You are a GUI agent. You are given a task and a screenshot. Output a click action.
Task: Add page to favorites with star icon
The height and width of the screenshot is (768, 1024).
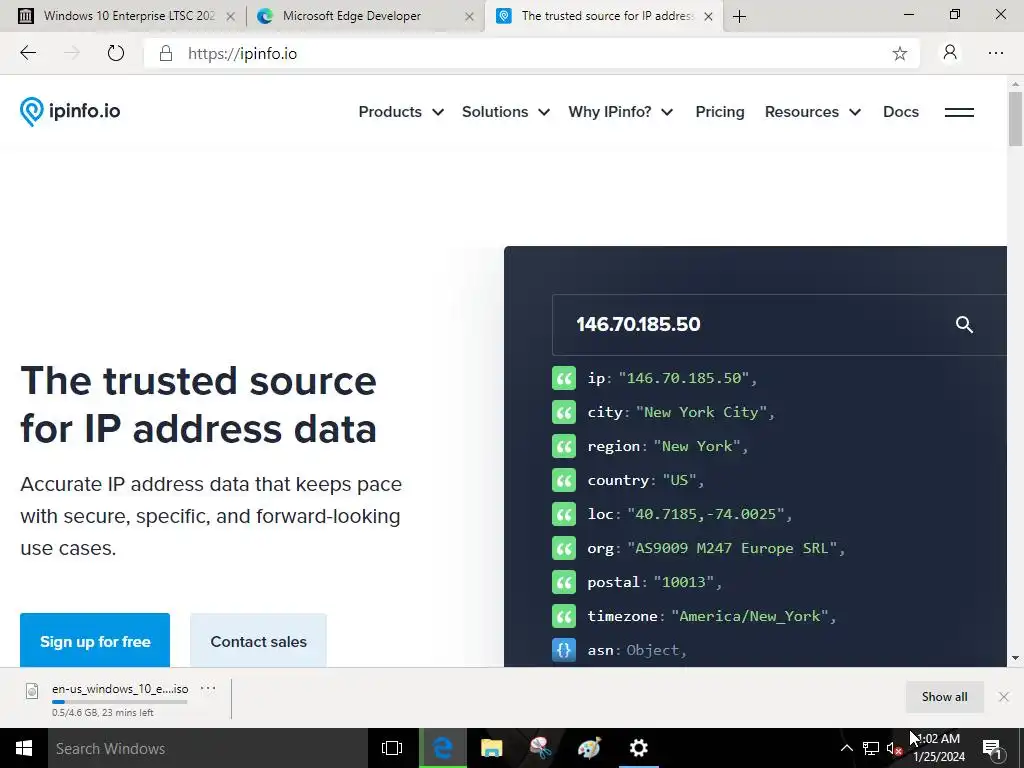899,54
